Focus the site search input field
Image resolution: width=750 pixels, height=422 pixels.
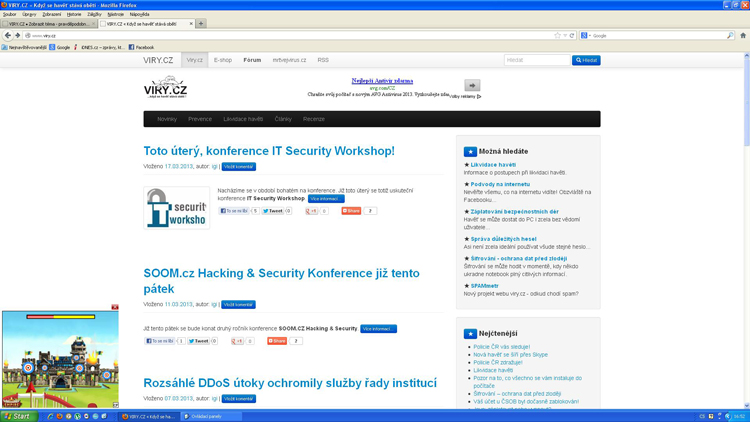click(536, 60)
